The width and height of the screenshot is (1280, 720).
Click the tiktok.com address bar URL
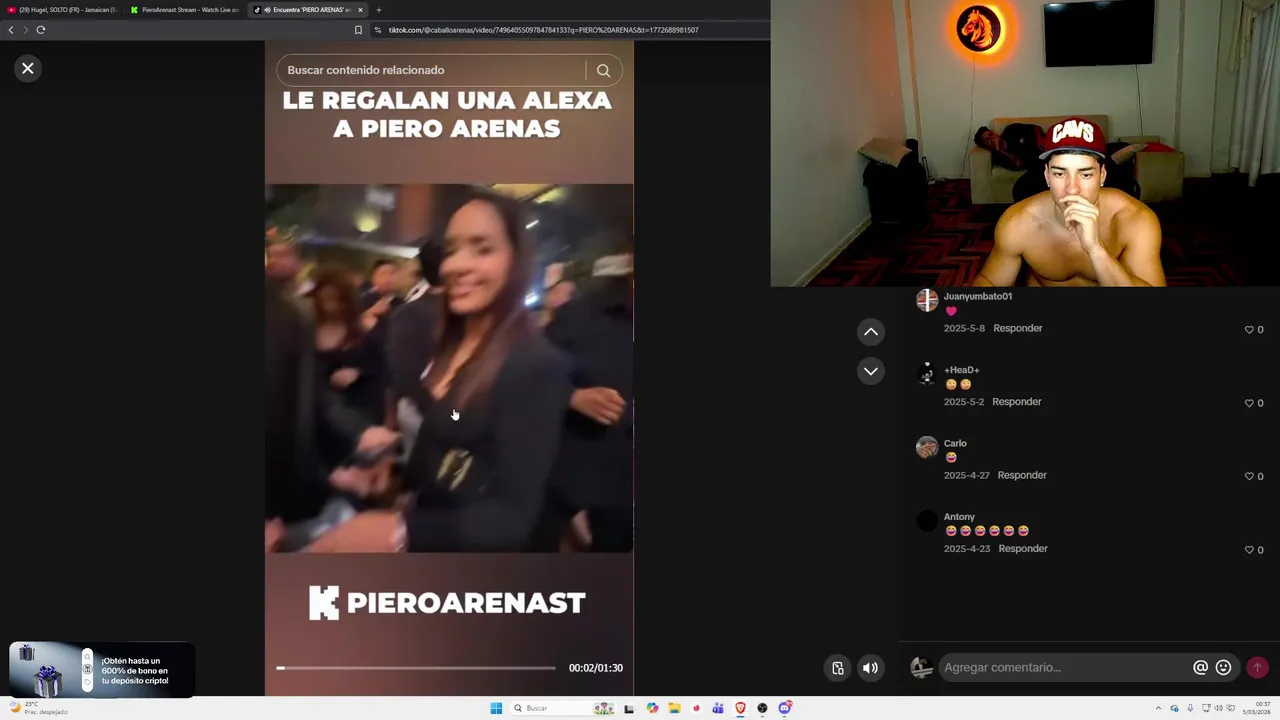544,30
